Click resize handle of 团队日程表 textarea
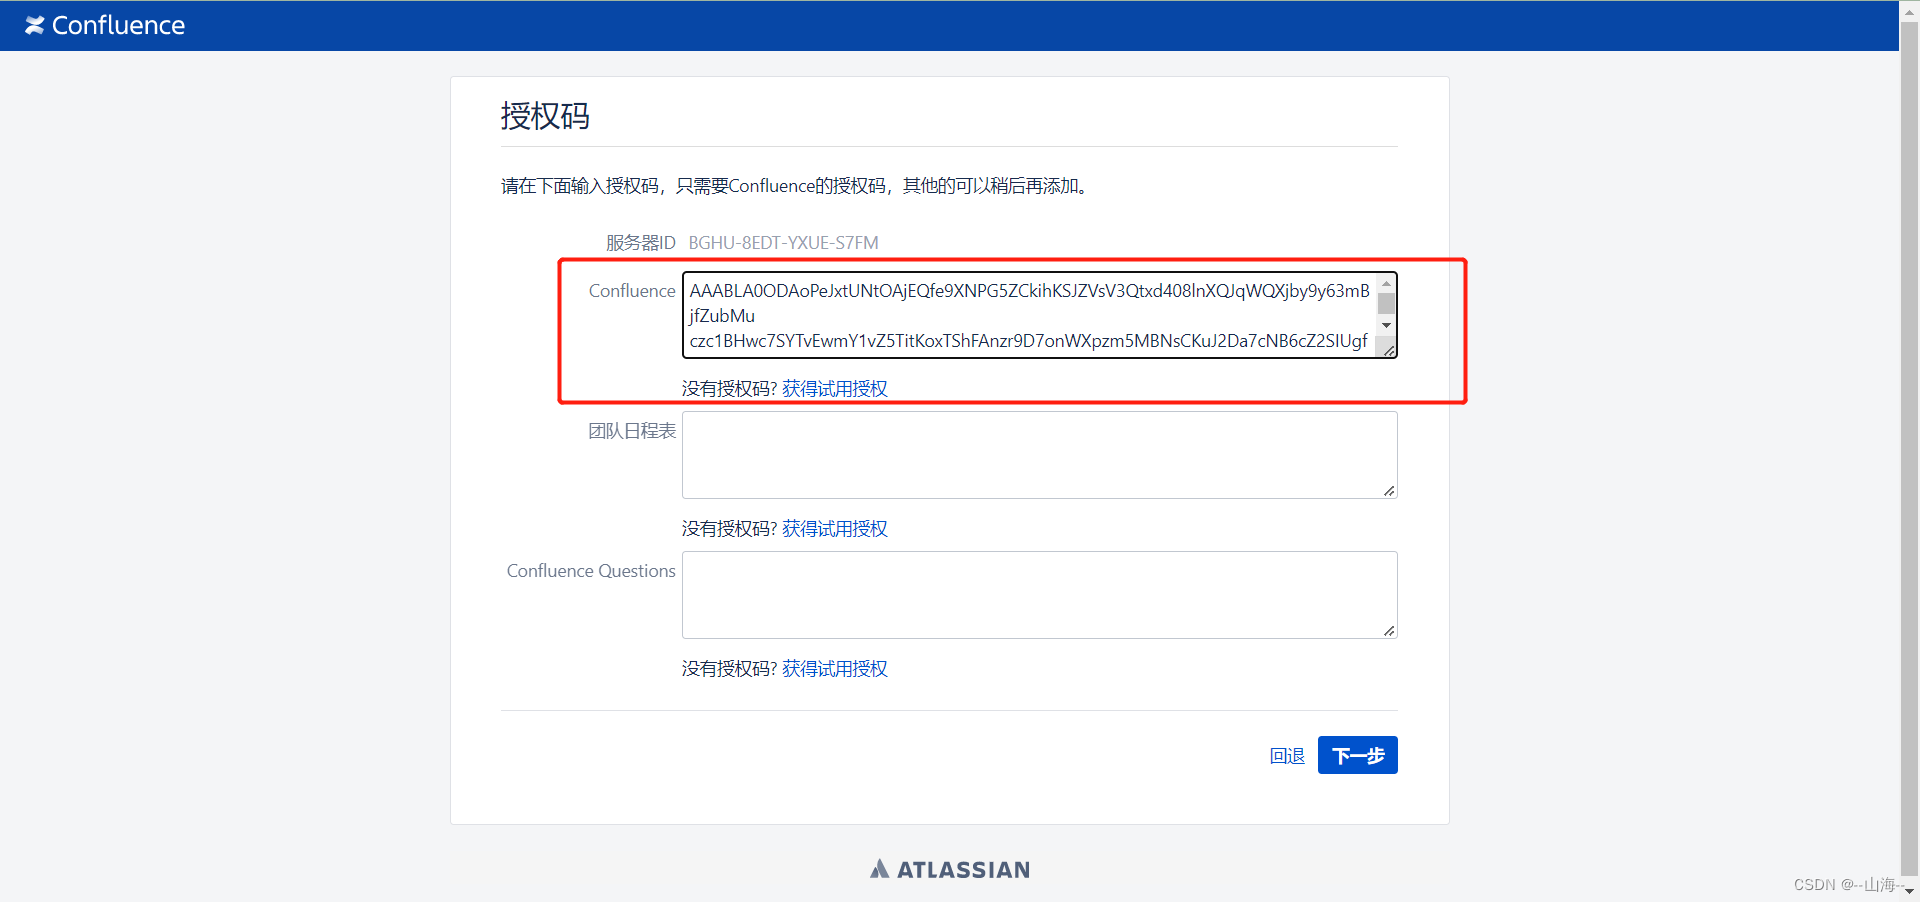 tap(1389, 490)
